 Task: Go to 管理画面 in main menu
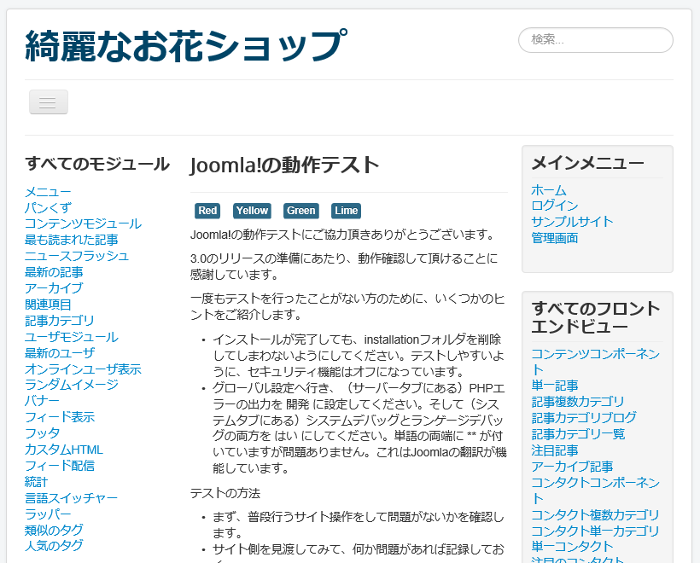tap(554, 238)
